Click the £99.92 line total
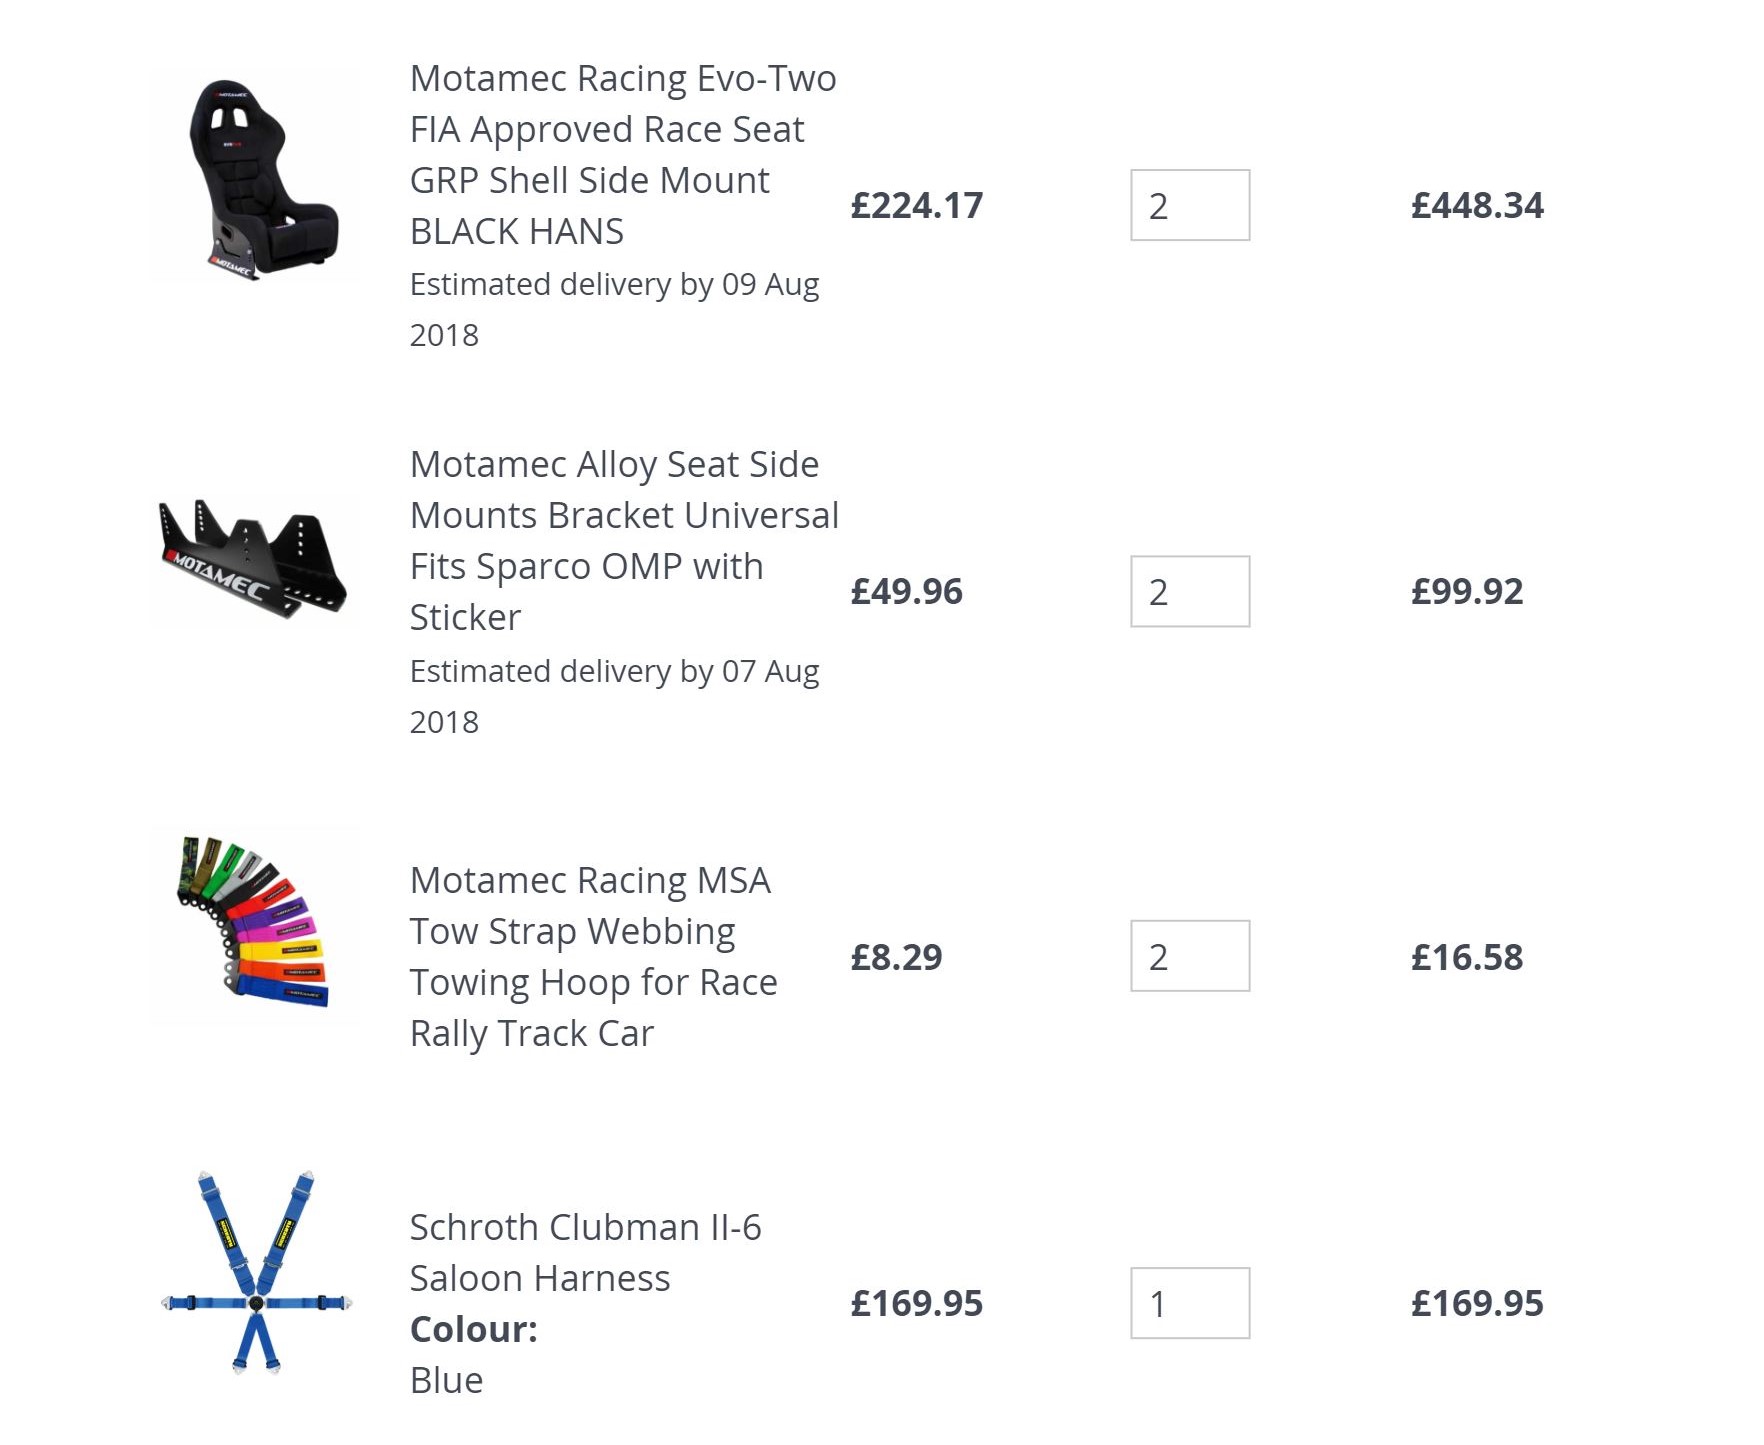Viewport: 1764px width, 1445px height. click(1467, 591)
